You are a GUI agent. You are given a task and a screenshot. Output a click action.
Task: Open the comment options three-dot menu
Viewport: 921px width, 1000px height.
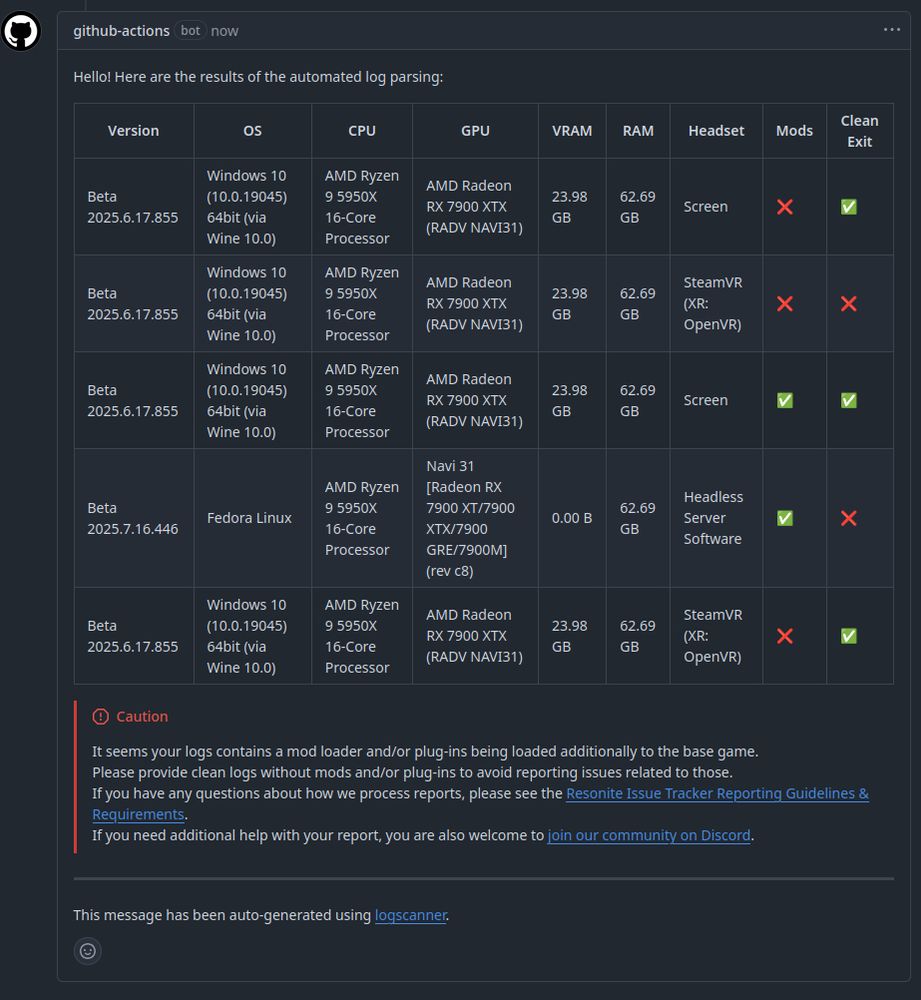(x=892, y=29)
